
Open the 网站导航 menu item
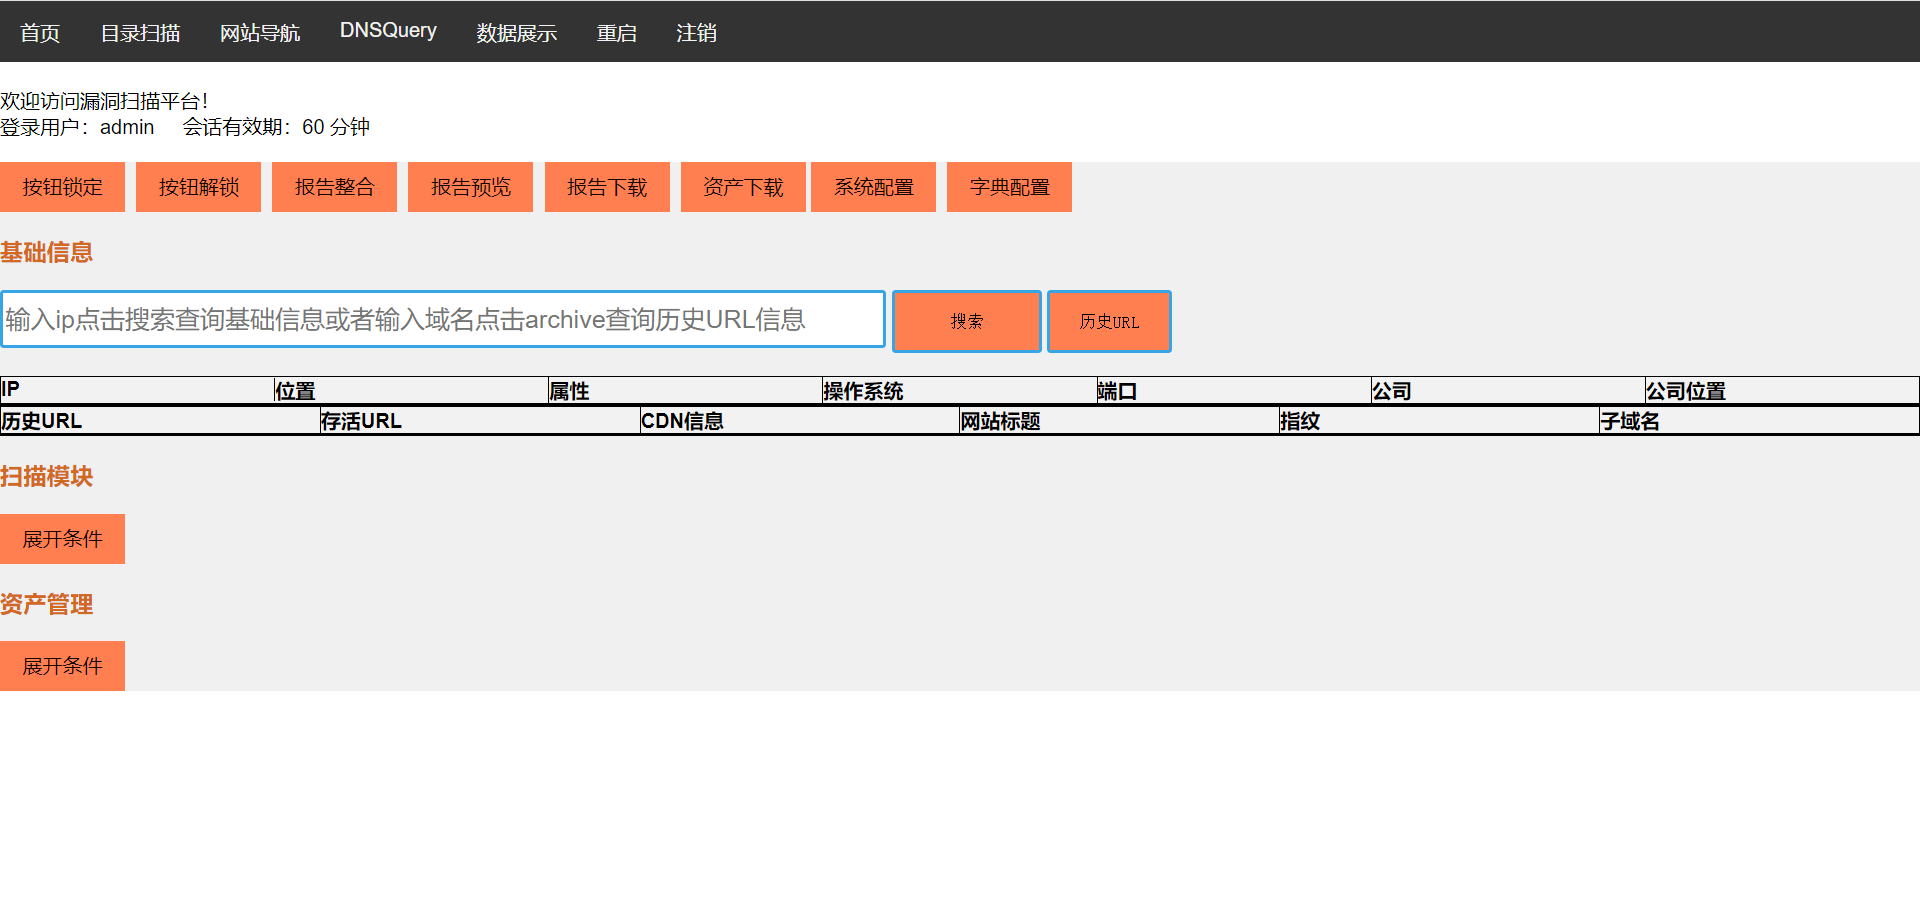[x=260, y=33]
